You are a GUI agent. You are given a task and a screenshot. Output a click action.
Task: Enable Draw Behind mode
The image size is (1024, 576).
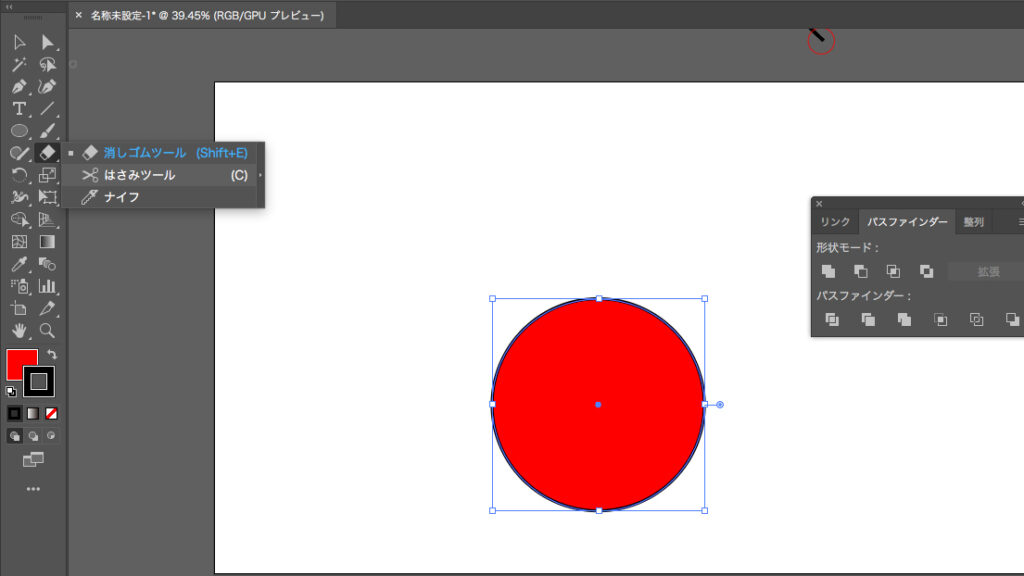[x=33, y=436]
